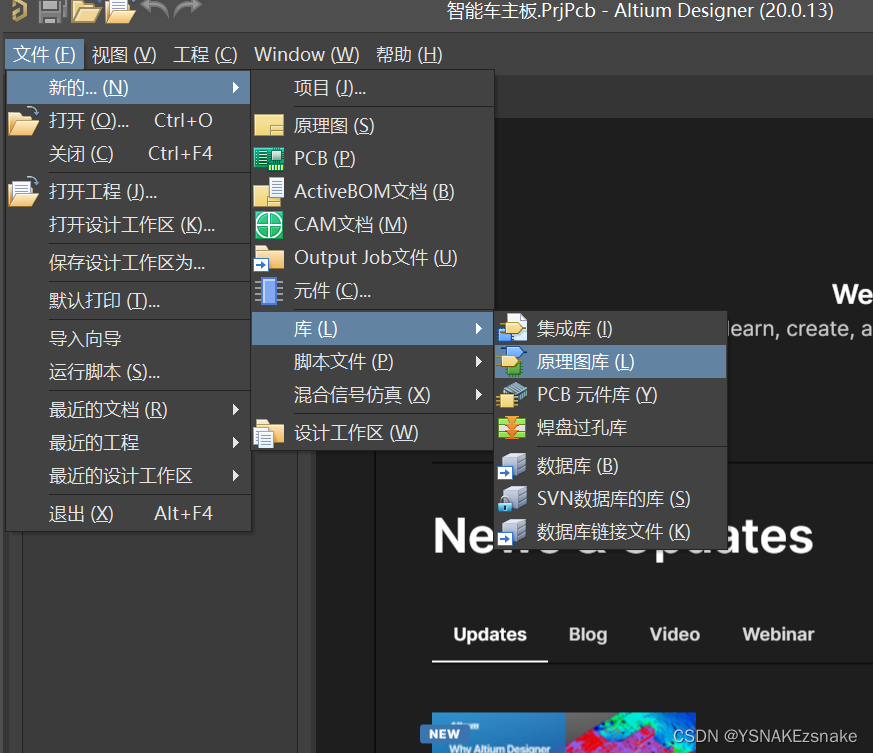The width and height of the screenshot is (873, 753).
Task: Open the colorful heatmap news thumbnail
Action: tap(630, 733)
